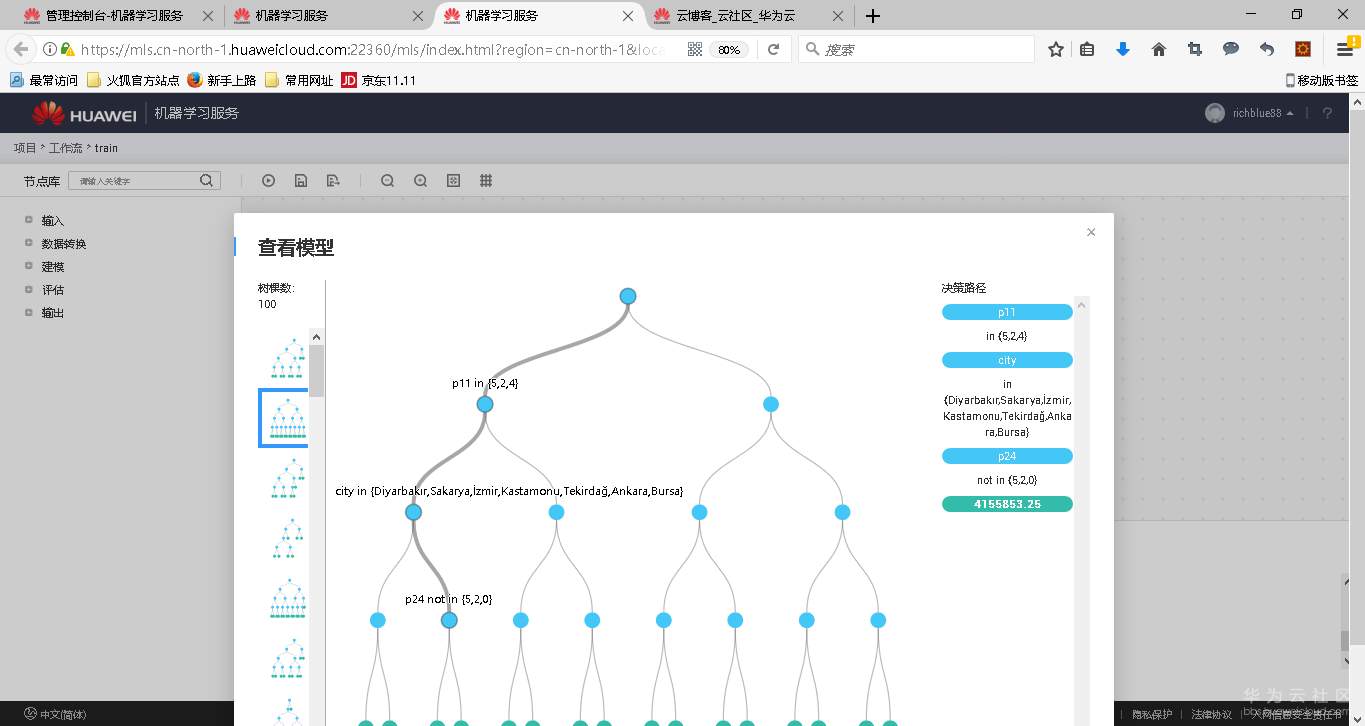
Task: Go to 项目 in the breadcrumb
Action: click(25, 148)
